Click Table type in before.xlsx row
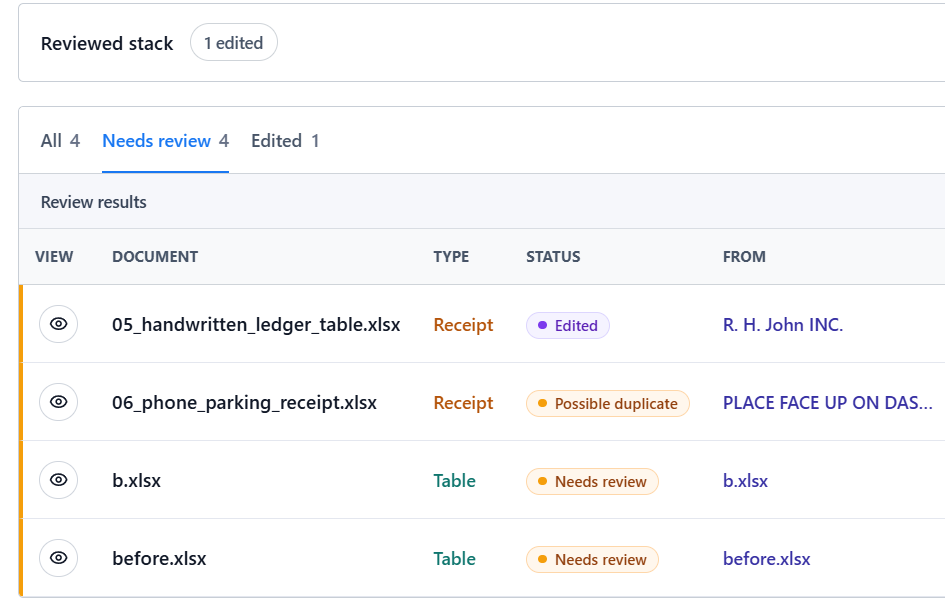 pos(454,559)
